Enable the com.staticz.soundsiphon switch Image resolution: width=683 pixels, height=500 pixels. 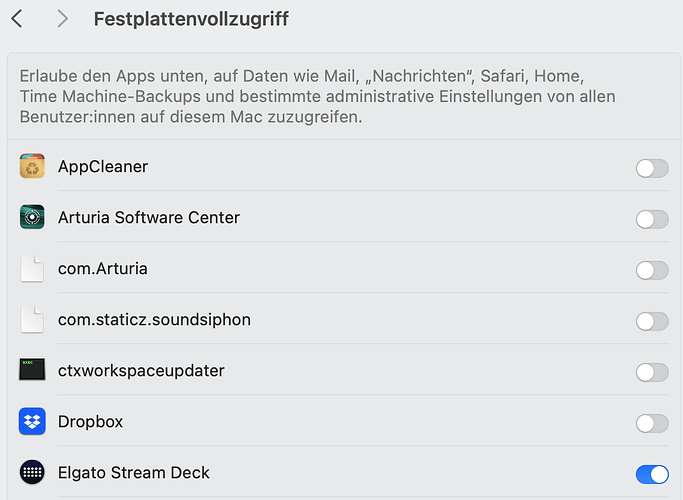click(652, 321)
